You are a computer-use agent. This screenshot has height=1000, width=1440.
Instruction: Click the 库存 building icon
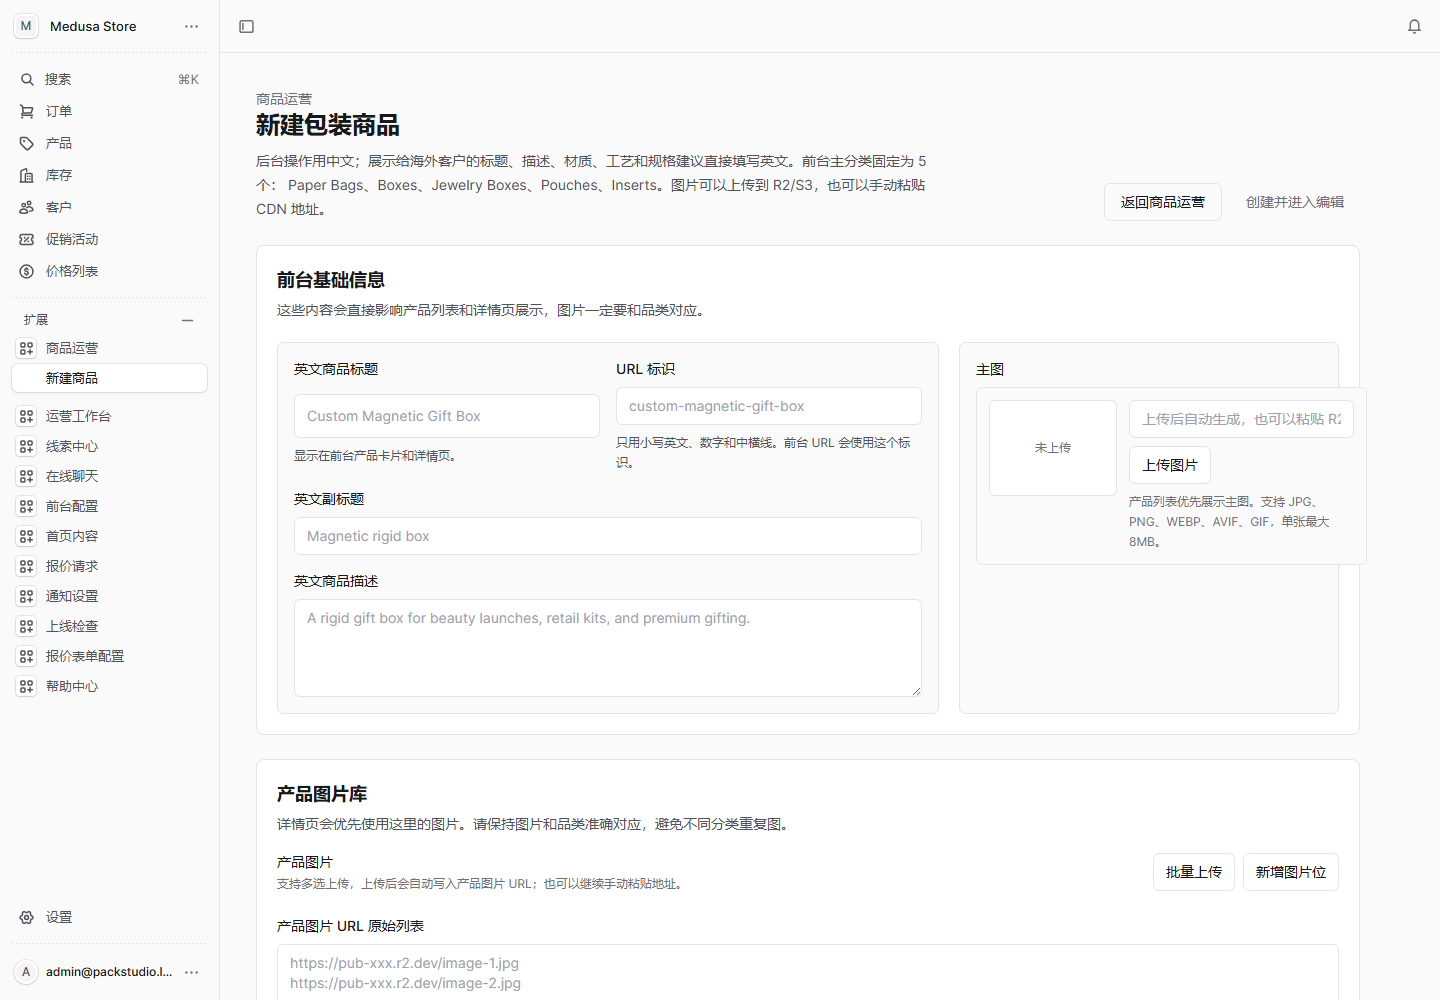[27, 175]
